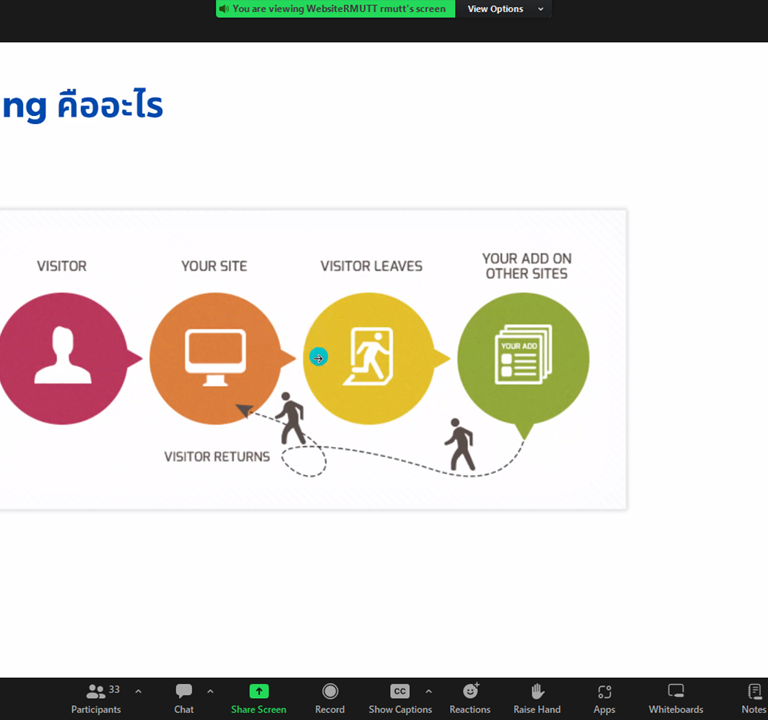Enable captions via Show Captions icon

[x=400, y=691]
